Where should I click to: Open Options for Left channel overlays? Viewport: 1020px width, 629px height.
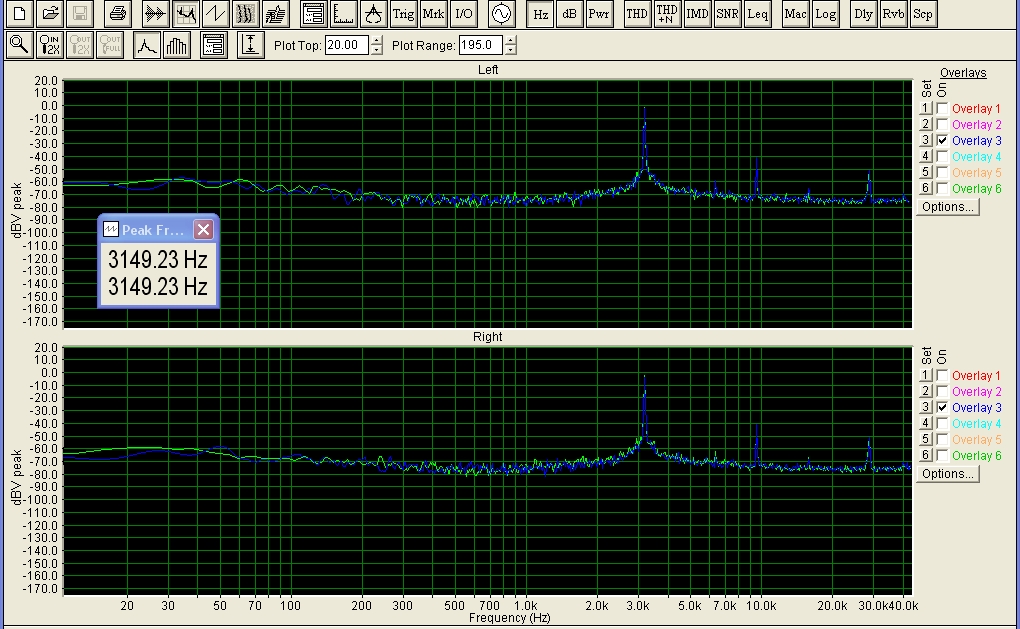coord(946,207)
